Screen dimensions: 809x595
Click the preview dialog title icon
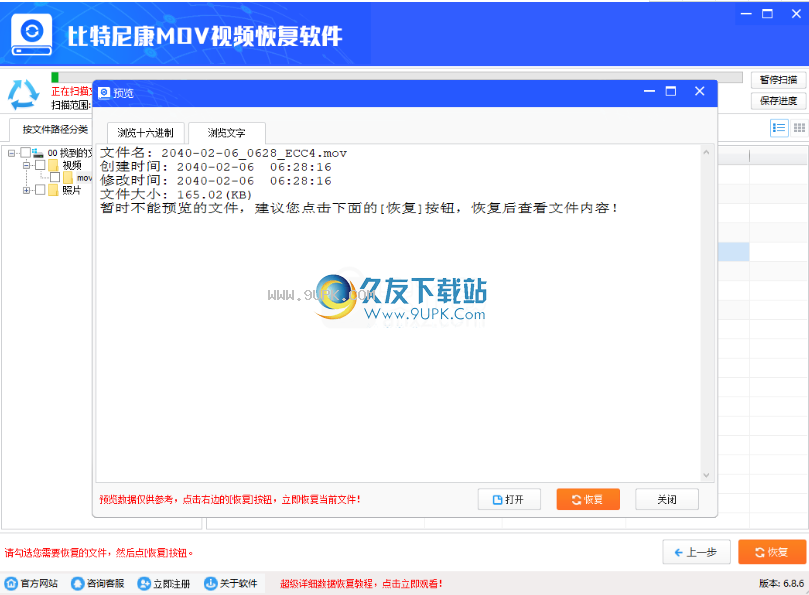pos(104,92)
